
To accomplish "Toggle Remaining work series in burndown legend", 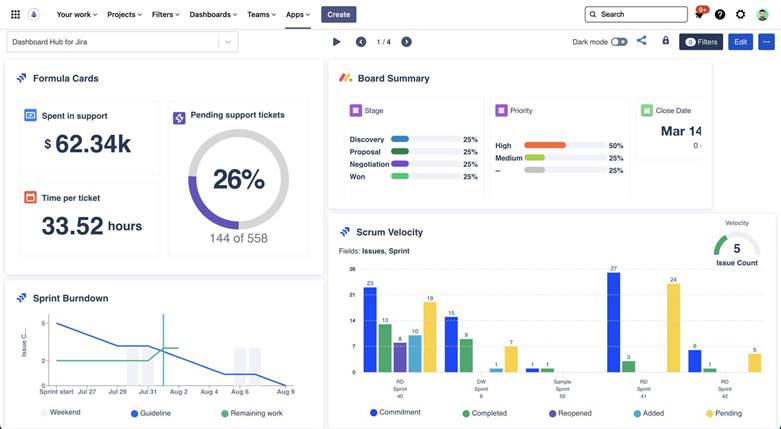I will coord(252,413).
